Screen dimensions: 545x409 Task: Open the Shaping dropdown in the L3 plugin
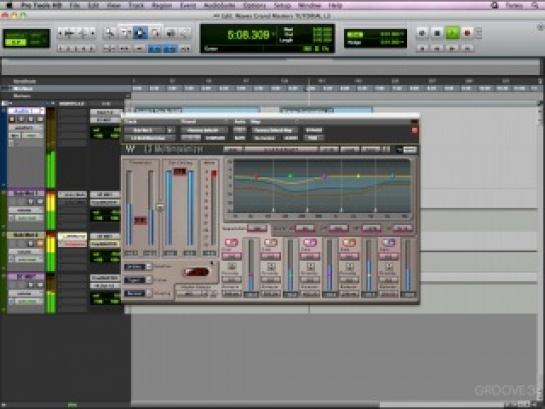click(138, 293)
